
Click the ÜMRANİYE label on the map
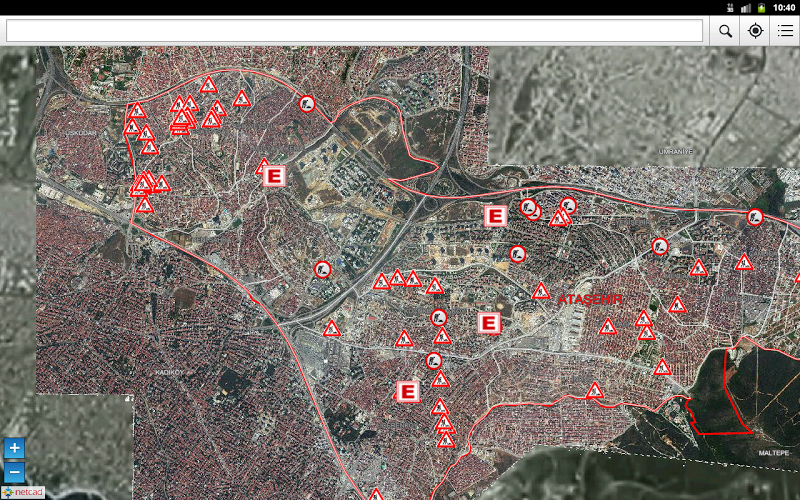pos(675,151)
